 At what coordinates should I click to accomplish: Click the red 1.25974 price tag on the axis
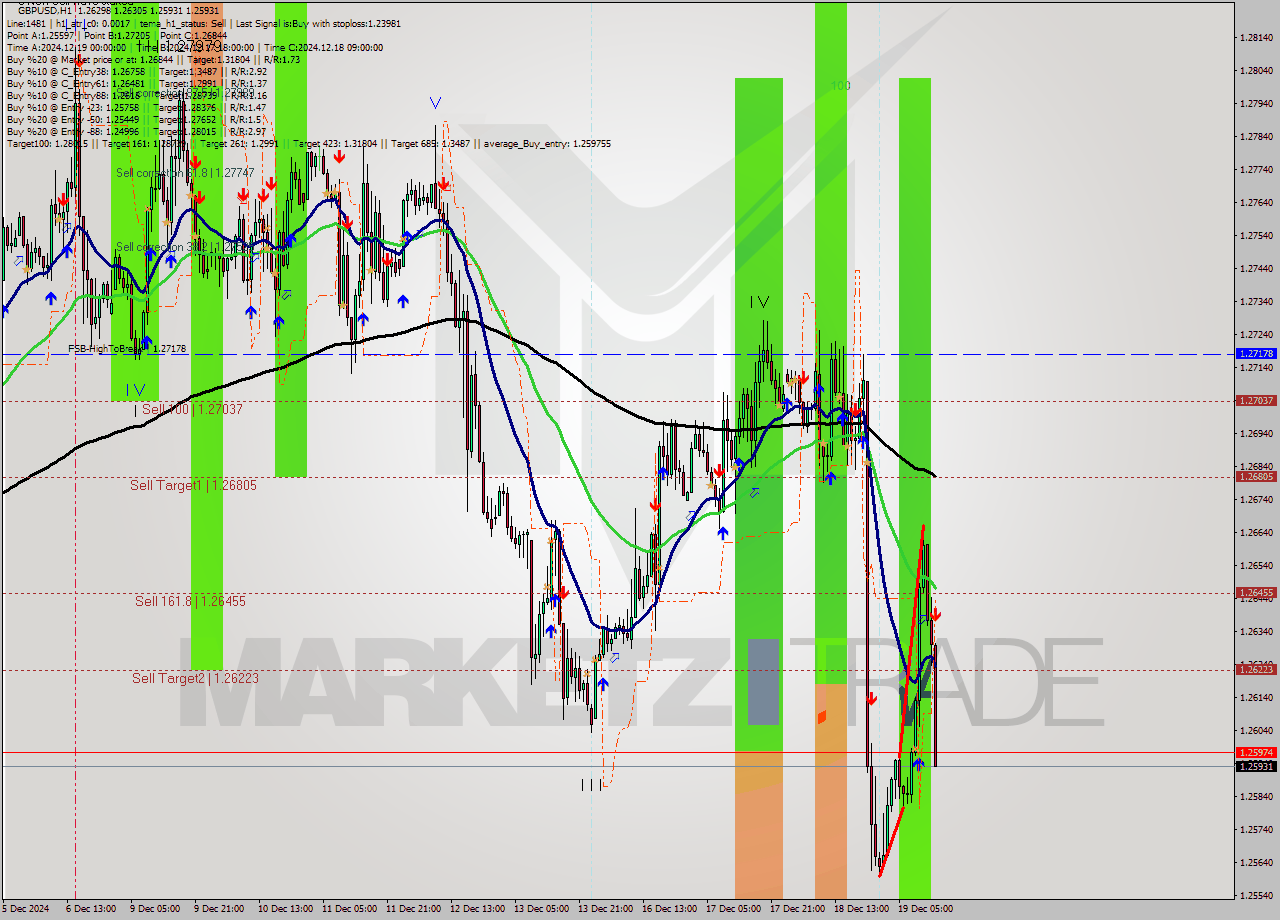pos(1256,752)
